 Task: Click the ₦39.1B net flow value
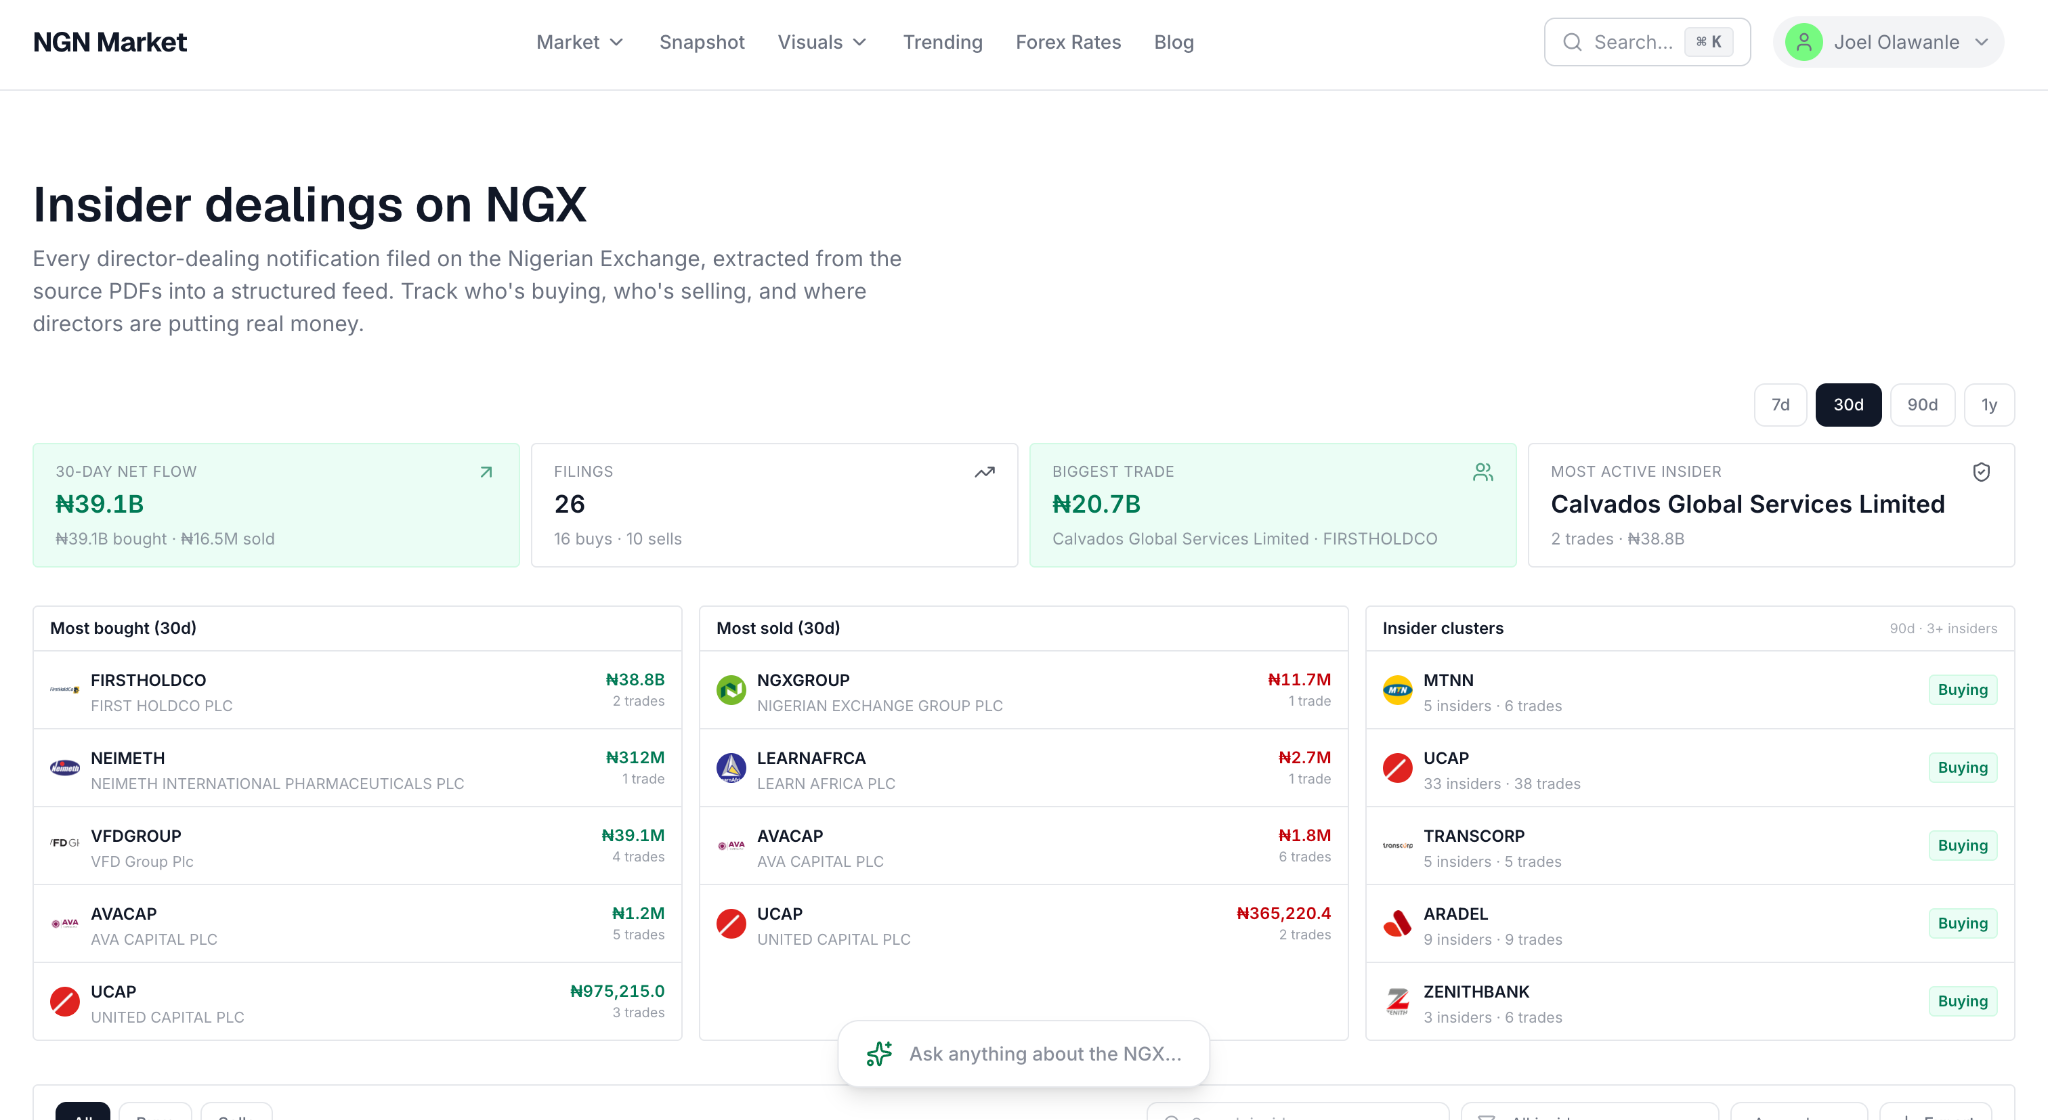click(x=100, y=504)
